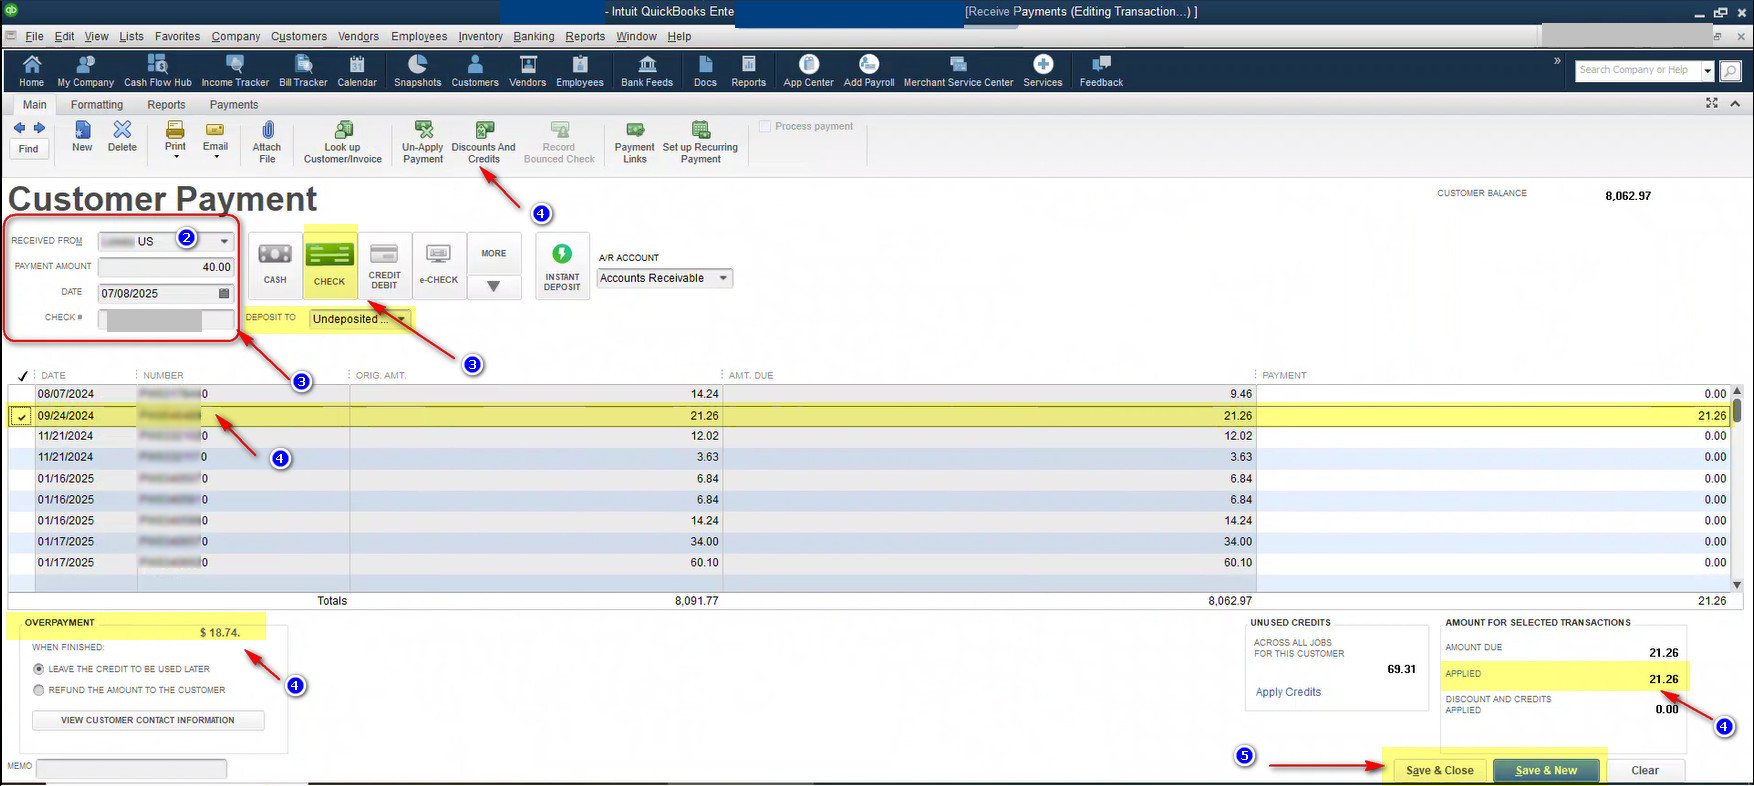Expand MORE payment methods arrow

(493, 286)
